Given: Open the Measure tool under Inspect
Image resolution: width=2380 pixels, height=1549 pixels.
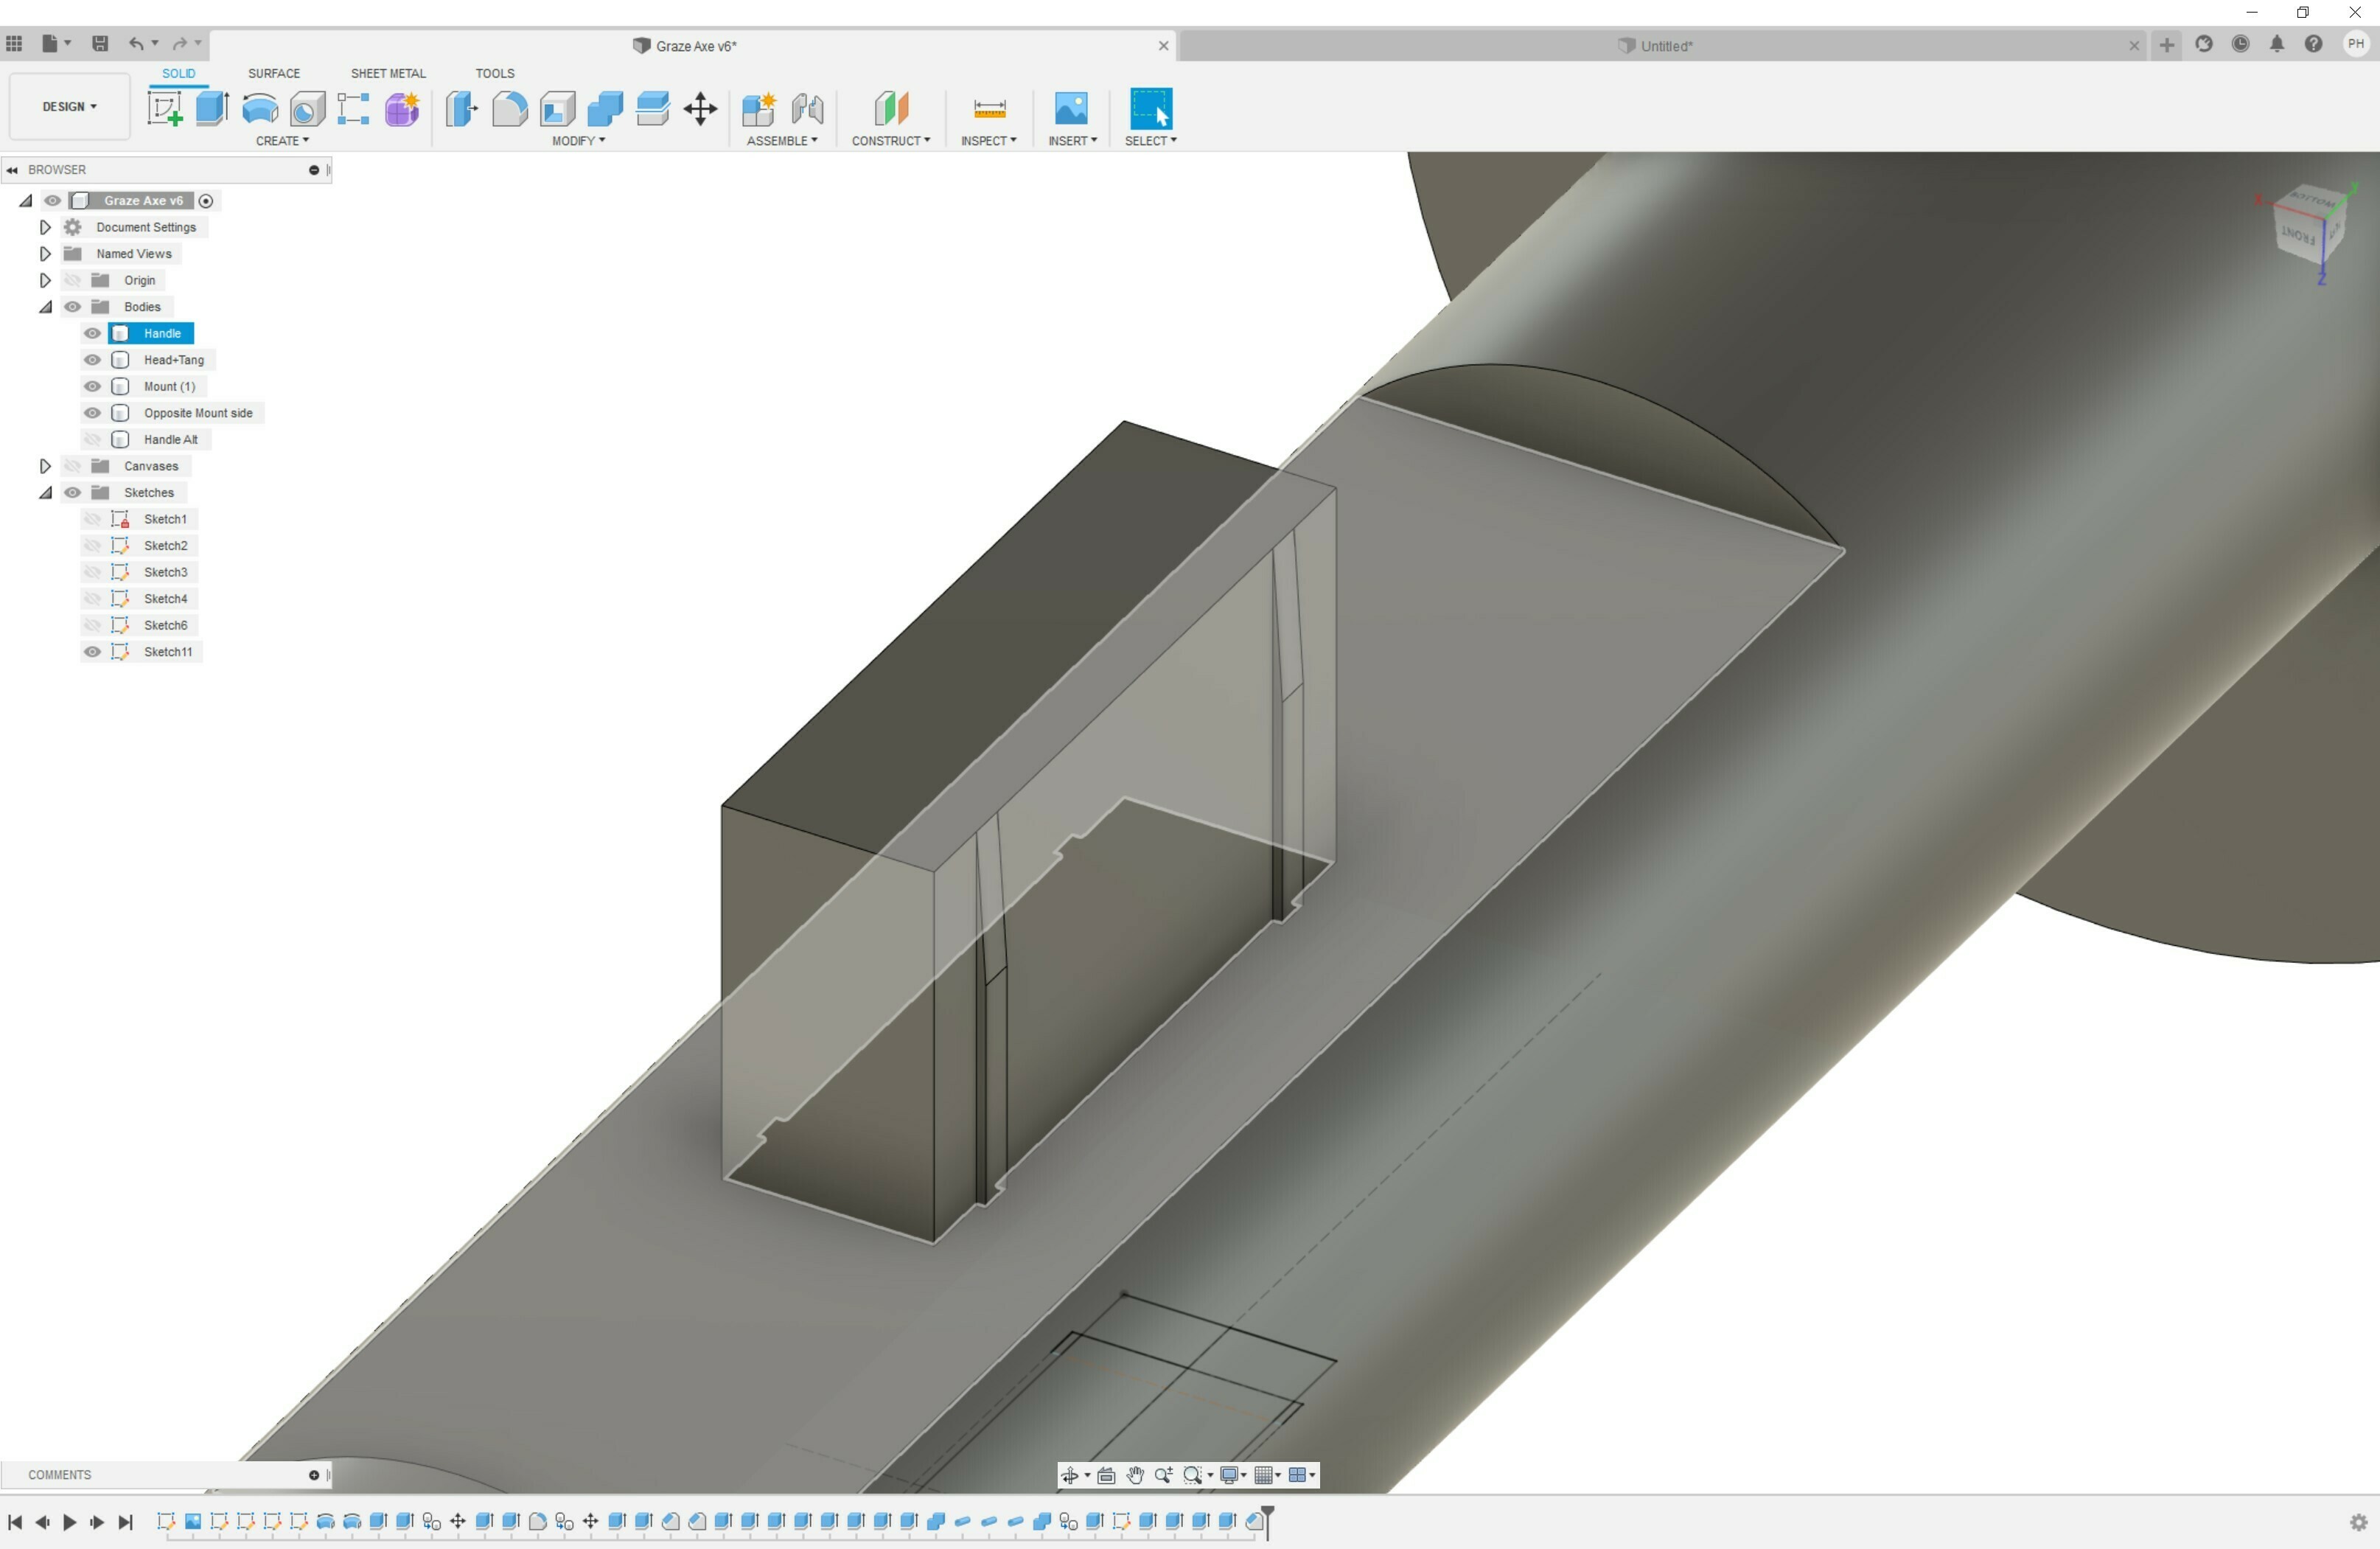Looking at the screenshot, I should pos(988,108).
